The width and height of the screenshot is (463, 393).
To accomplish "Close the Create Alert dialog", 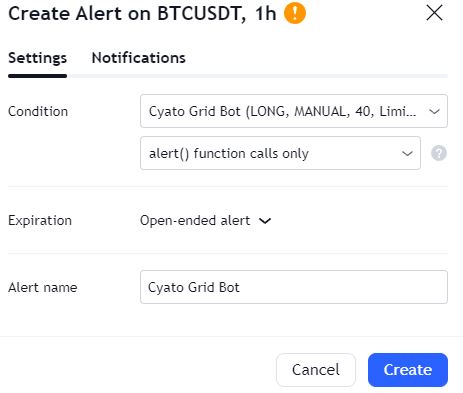I will point(434,13).
